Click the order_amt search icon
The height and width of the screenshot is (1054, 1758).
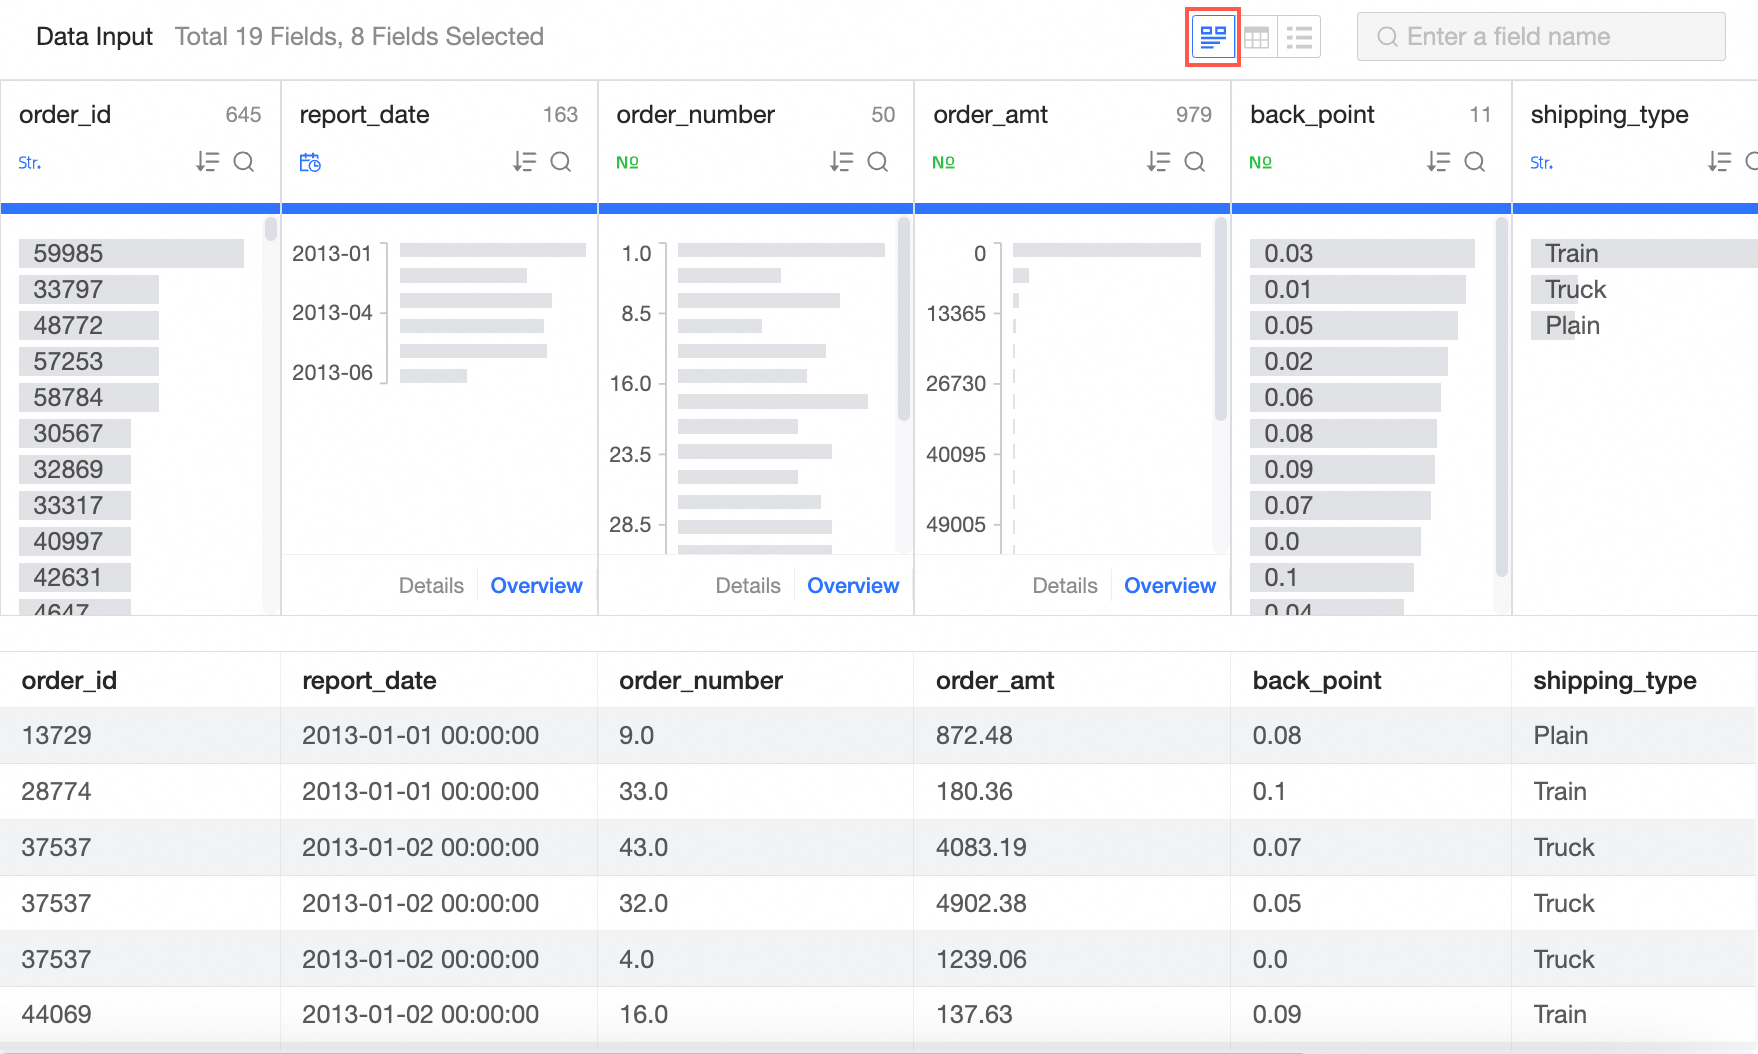[x=1195, y=162]
